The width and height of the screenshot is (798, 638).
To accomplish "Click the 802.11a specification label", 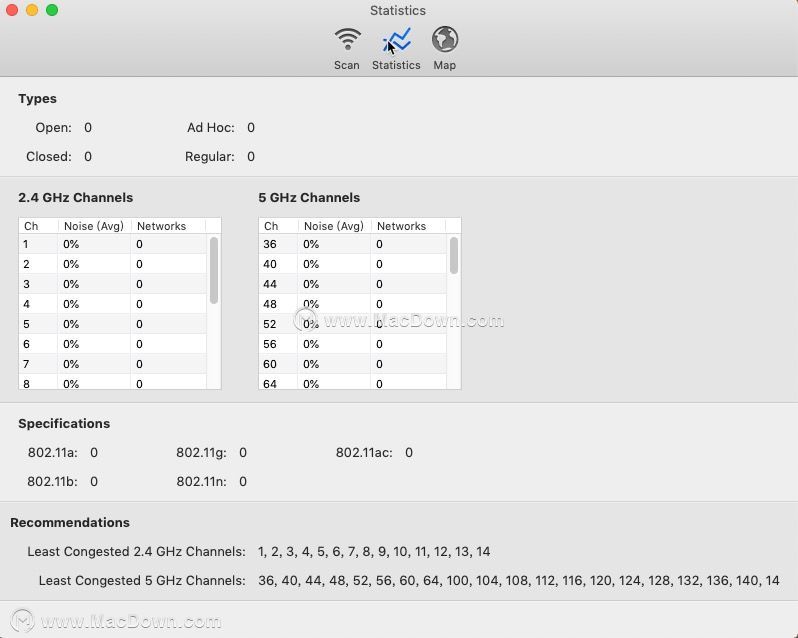I will 52,452.
